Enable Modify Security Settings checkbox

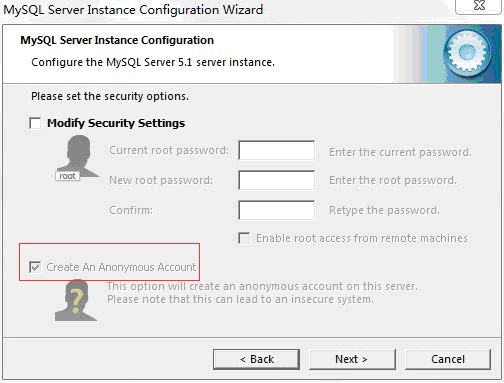pos(35,123)
